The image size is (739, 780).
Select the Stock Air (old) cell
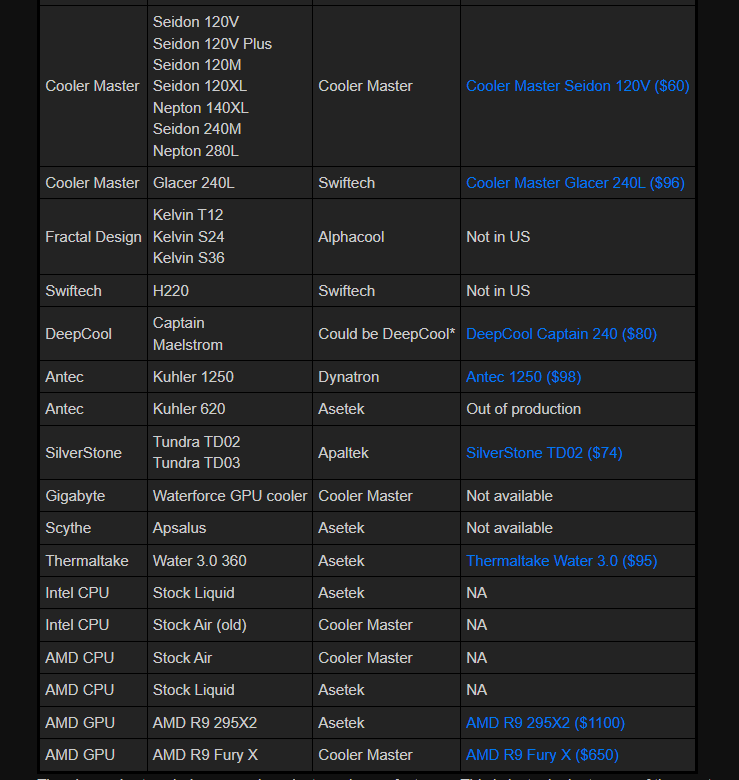pos(199,625)
